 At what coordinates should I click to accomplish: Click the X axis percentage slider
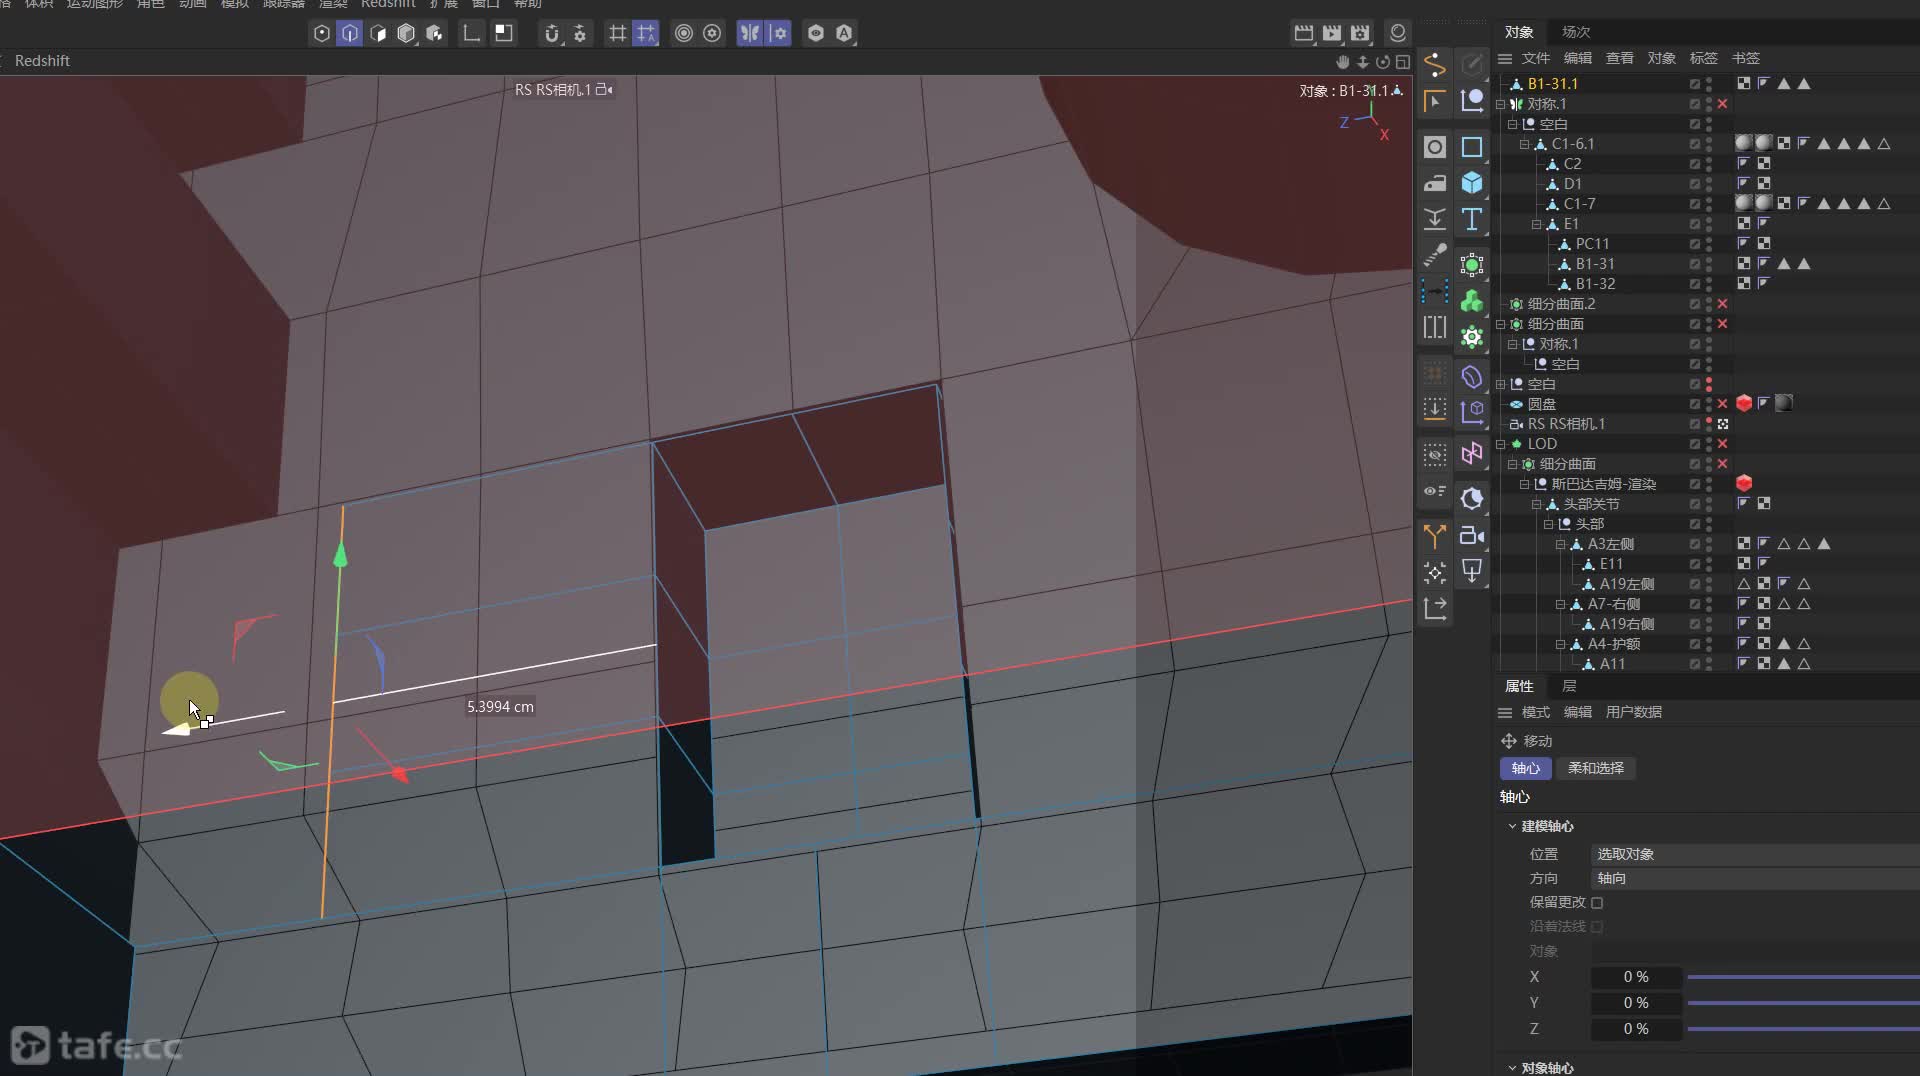click(x=1803, y=977)
